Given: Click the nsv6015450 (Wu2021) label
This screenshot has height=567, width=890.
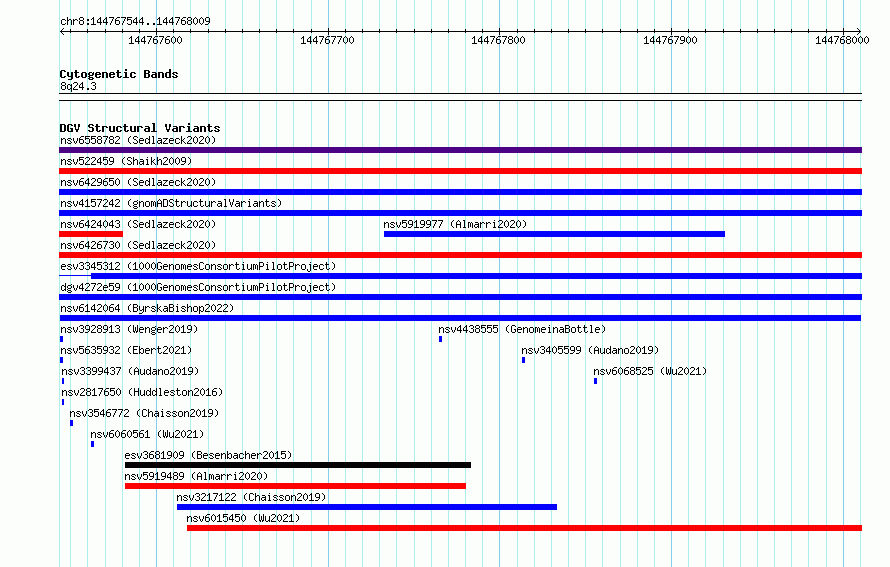Looking at the screenshot, I should (x=244, y=518).
